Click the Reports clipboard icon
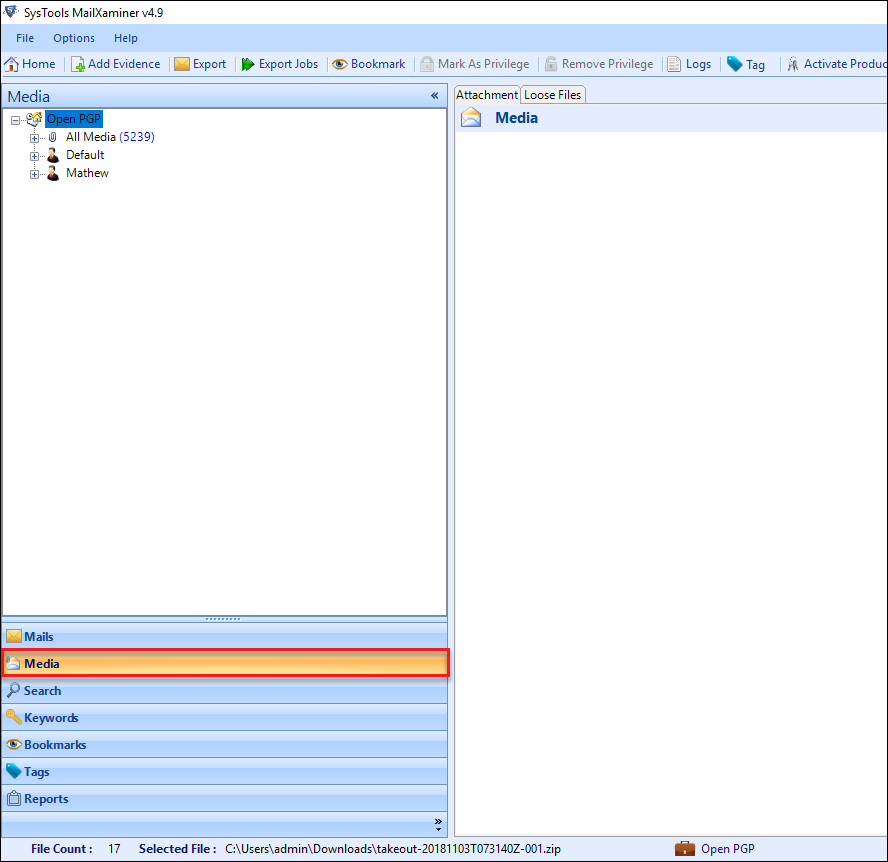 point(14,799)
